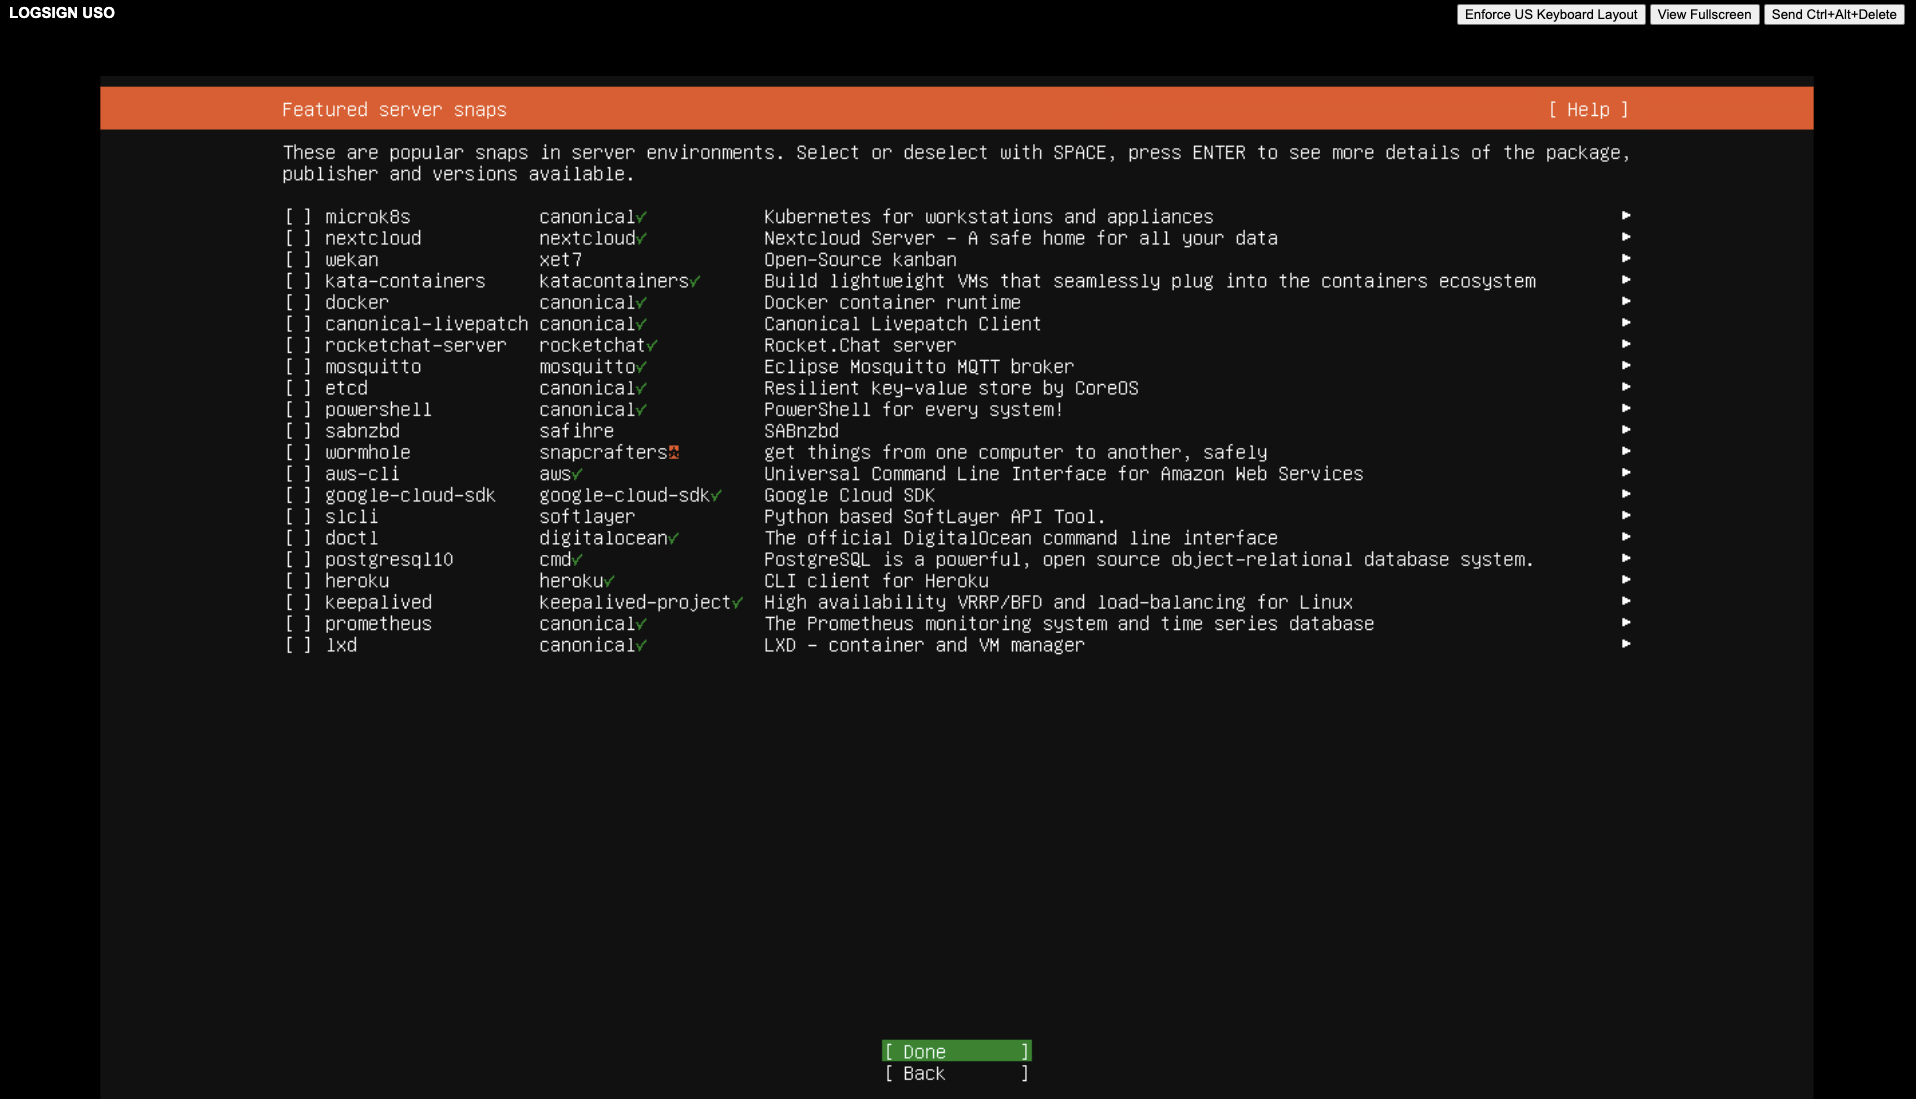Image resolution: width=1916 pixels, height=1099 pixels.
Task: Click the xet7 publisher name
Action: pyautogui.click(x=560, y=260)
